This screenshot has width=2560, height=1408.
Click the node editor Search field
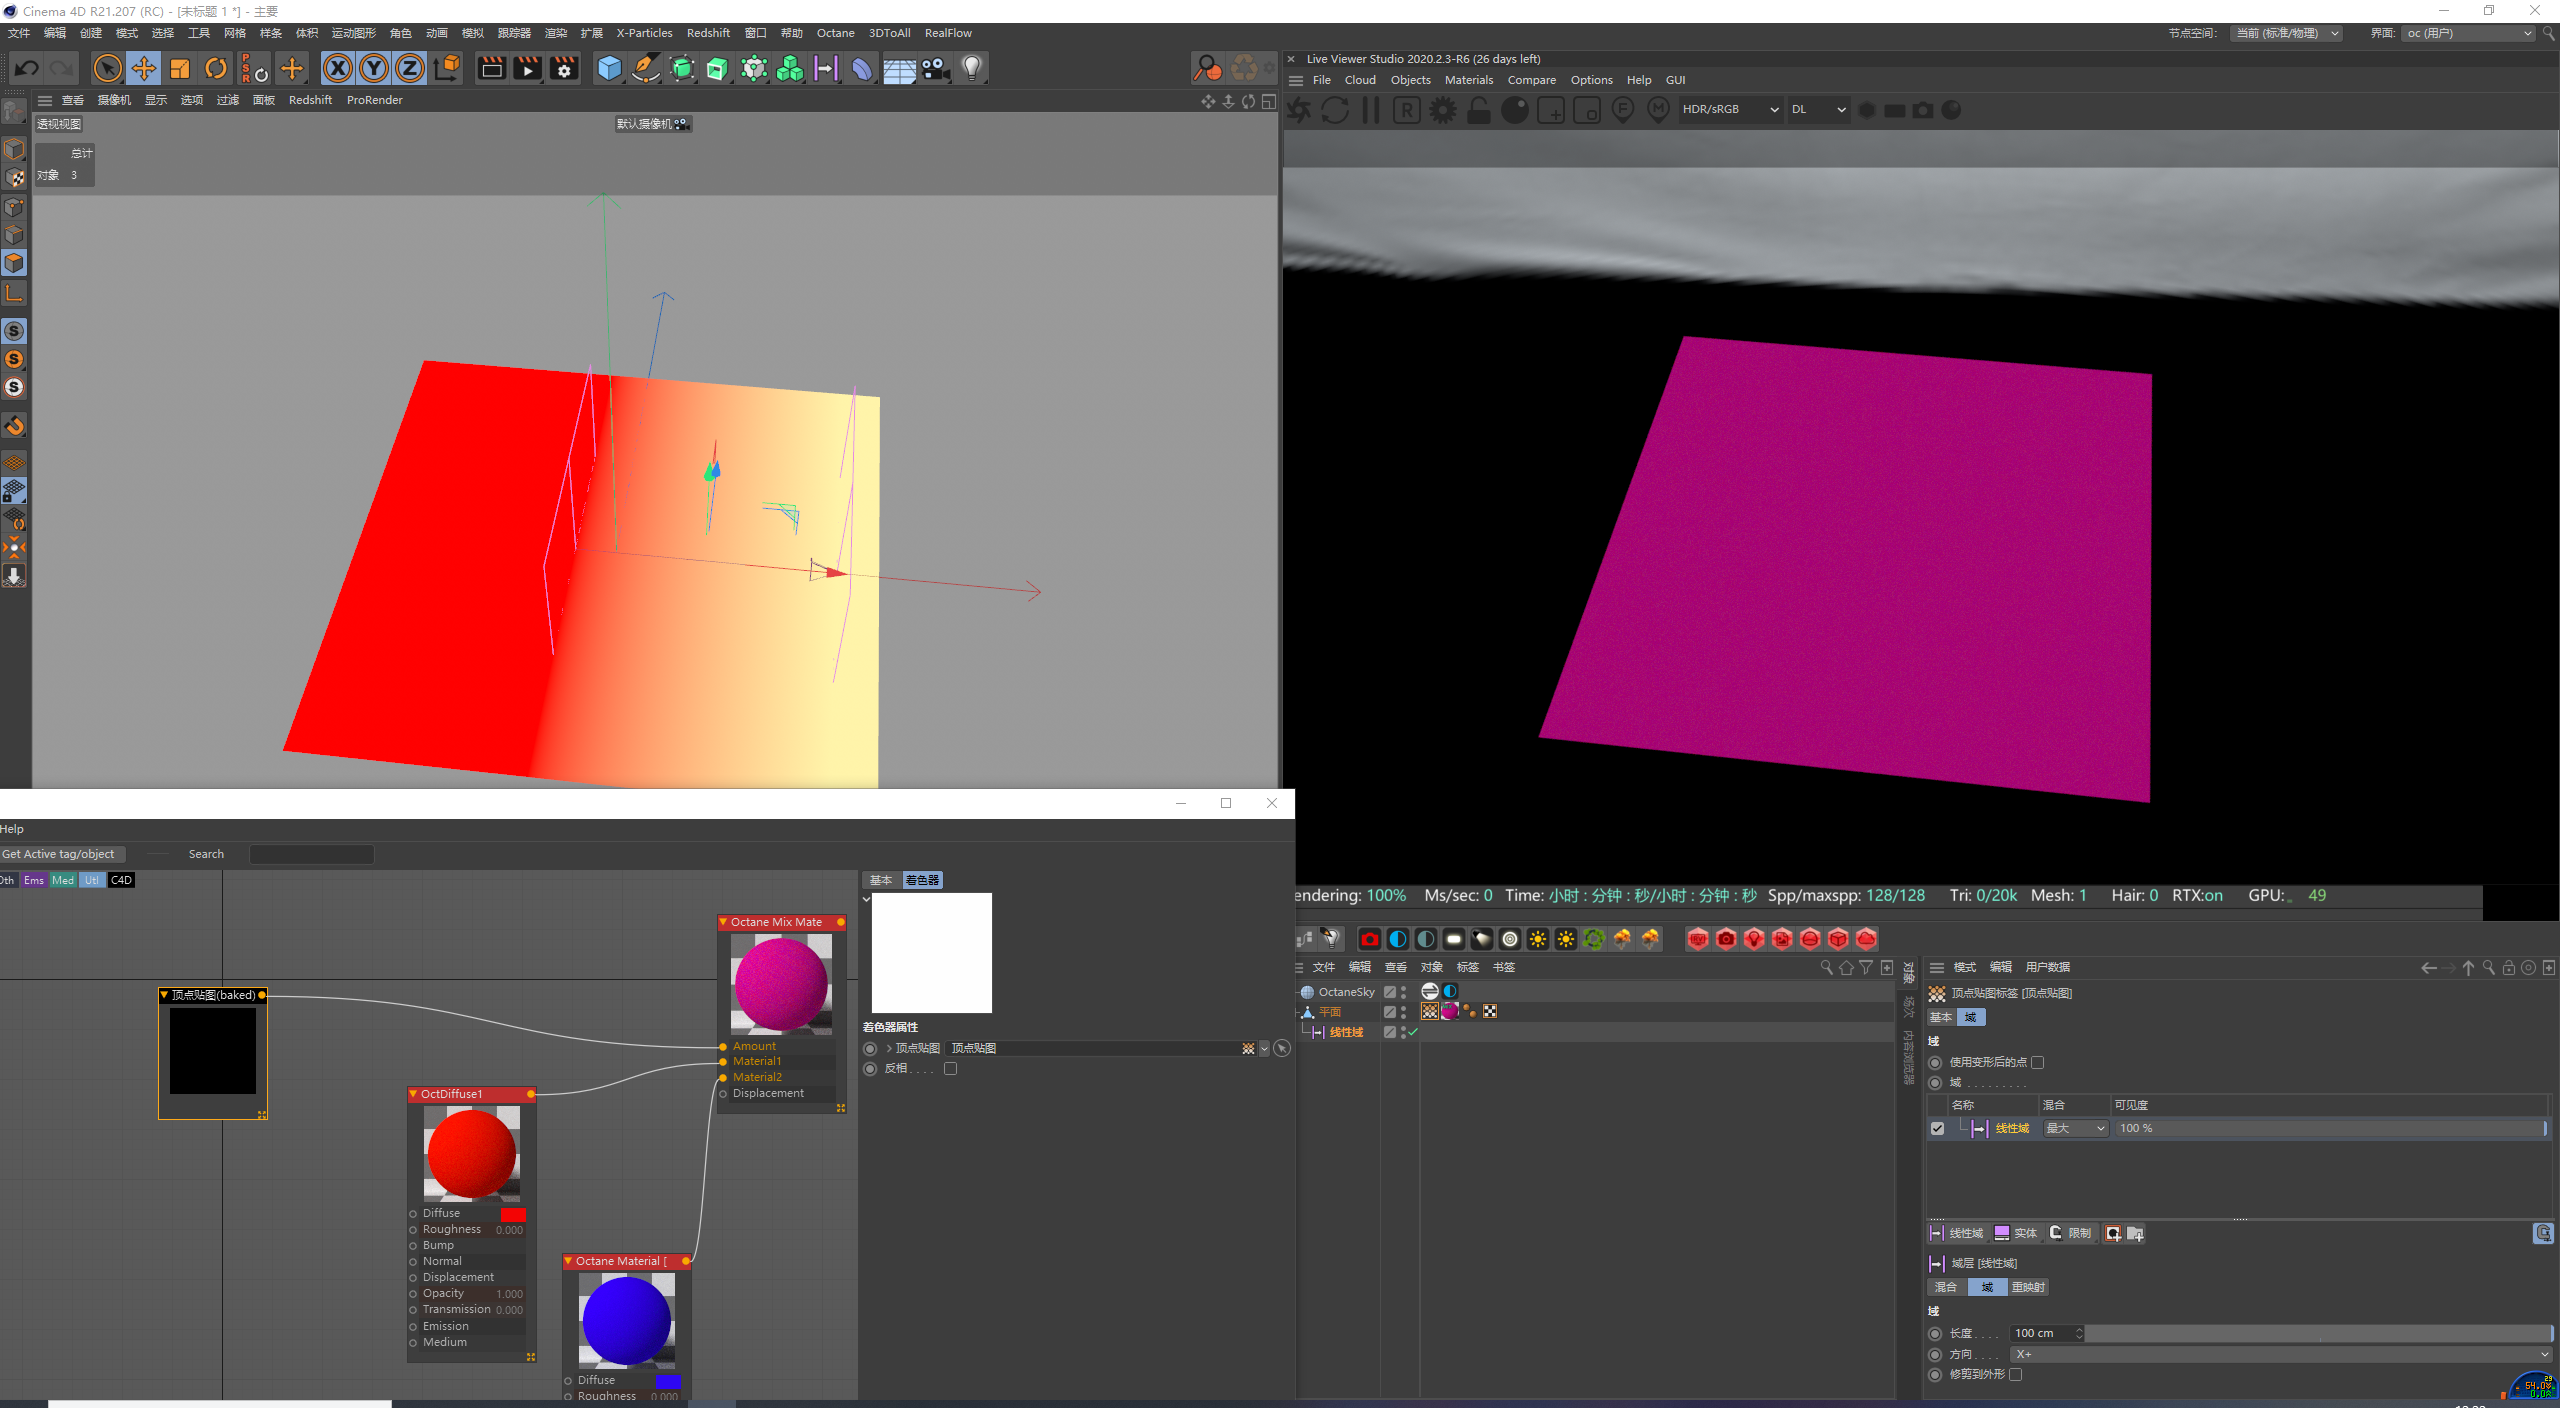coord(311,854)
